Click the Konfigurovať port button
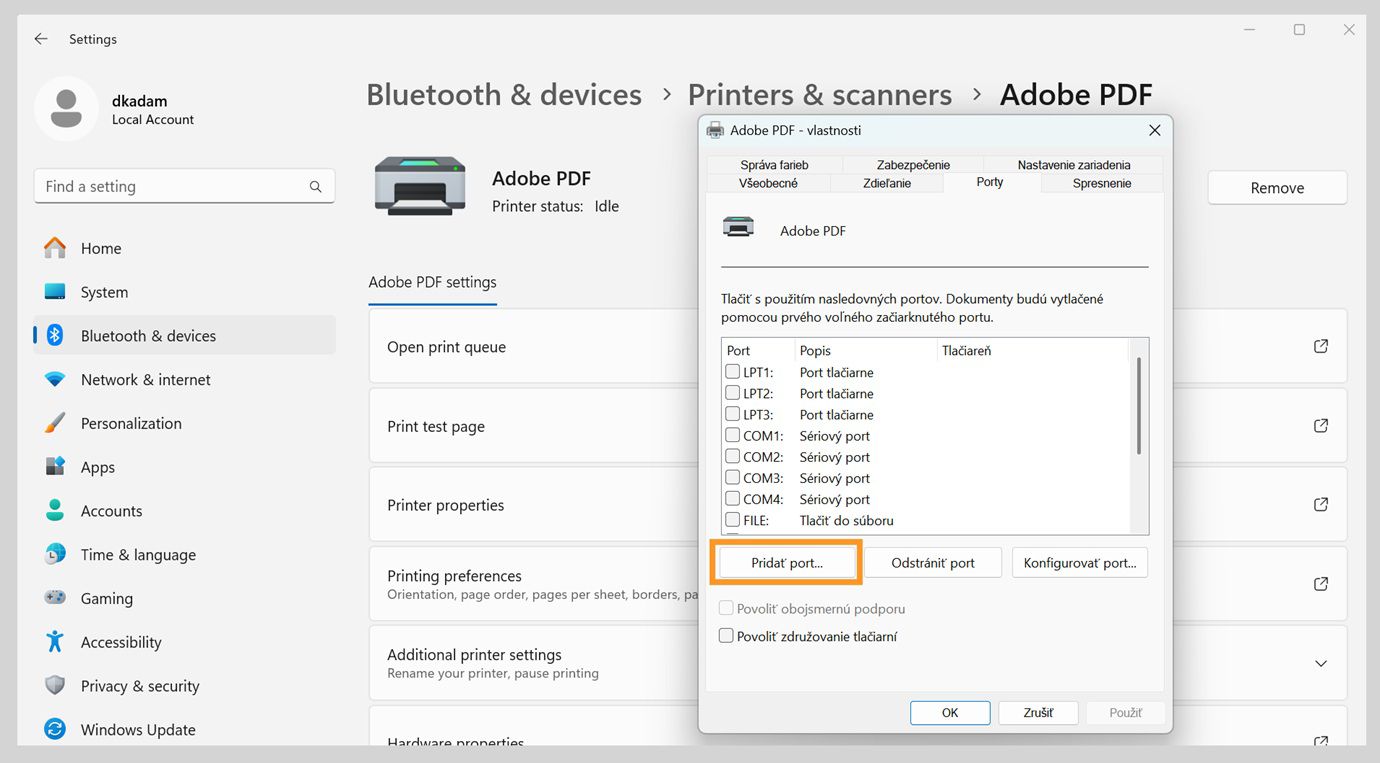Screen dimensions: 1380x763 point(1079,563)
